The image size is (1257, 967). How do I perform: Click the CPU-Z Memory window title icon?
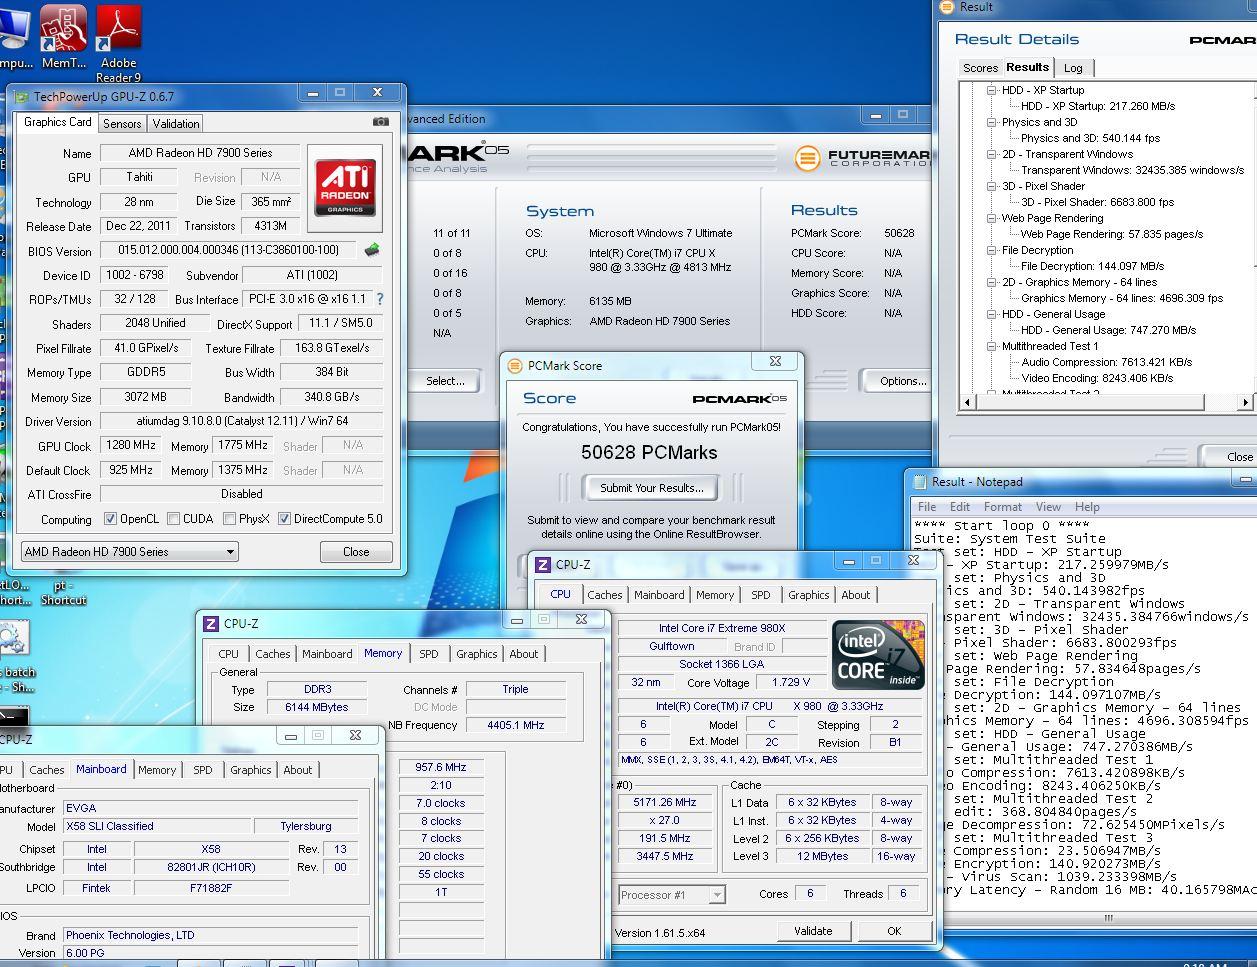click(x=211, y=623)
